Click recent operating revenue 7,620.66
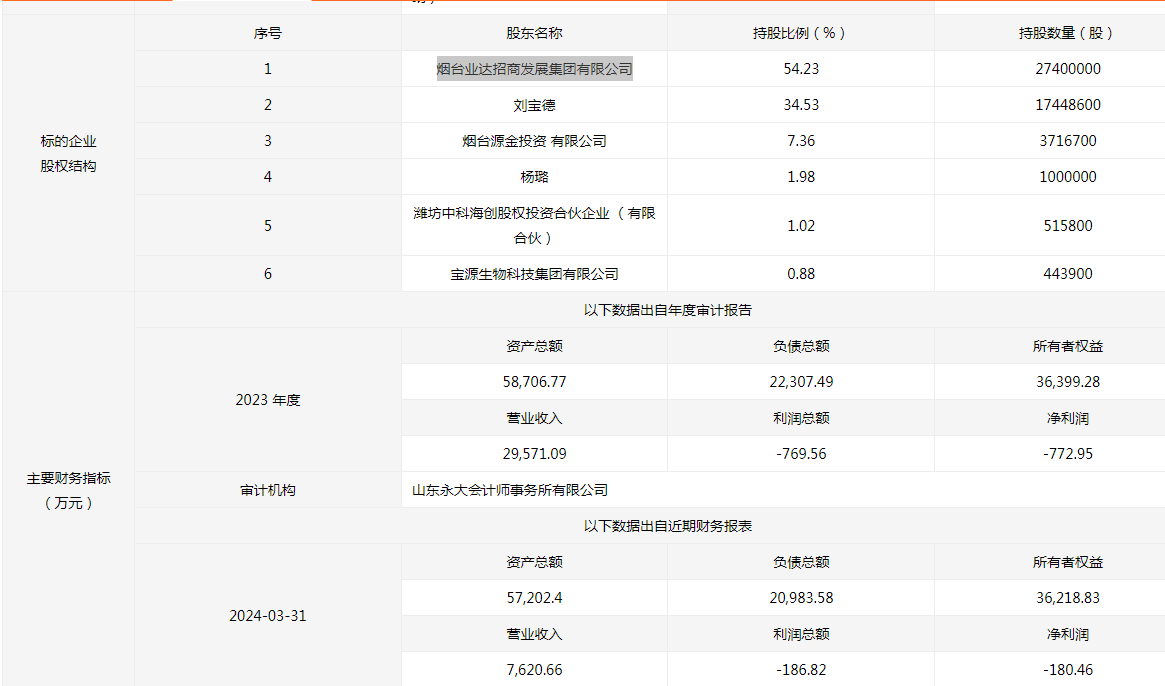Image resolution: width=1165 pixels, height=686 pixels. [534, 670]
